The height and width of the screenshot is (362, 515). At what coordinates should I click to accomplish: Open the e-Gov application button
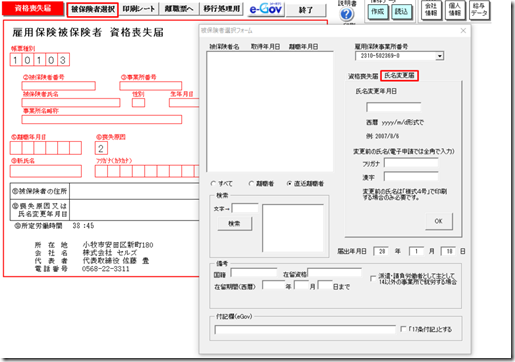coord(266,9)
